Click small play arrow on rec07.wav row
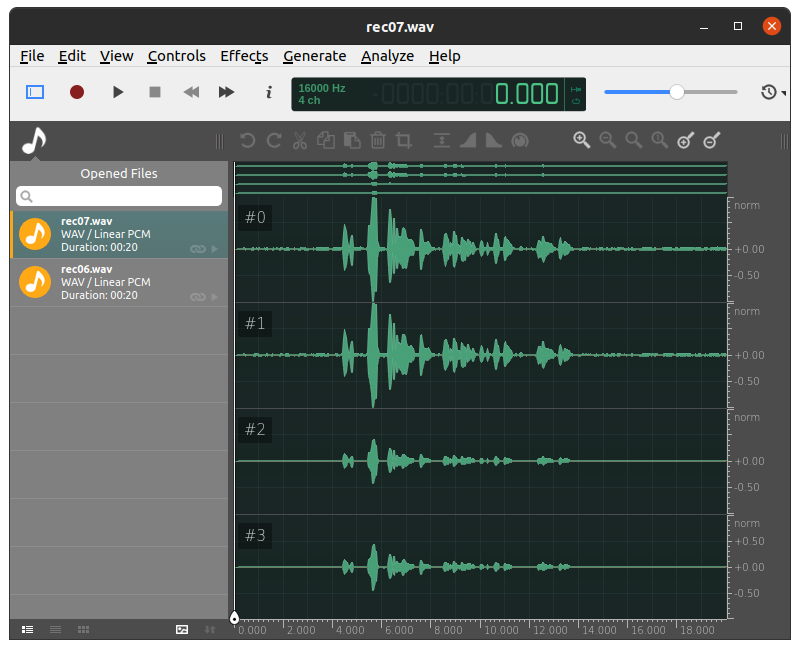 click(x=215, y=249)
